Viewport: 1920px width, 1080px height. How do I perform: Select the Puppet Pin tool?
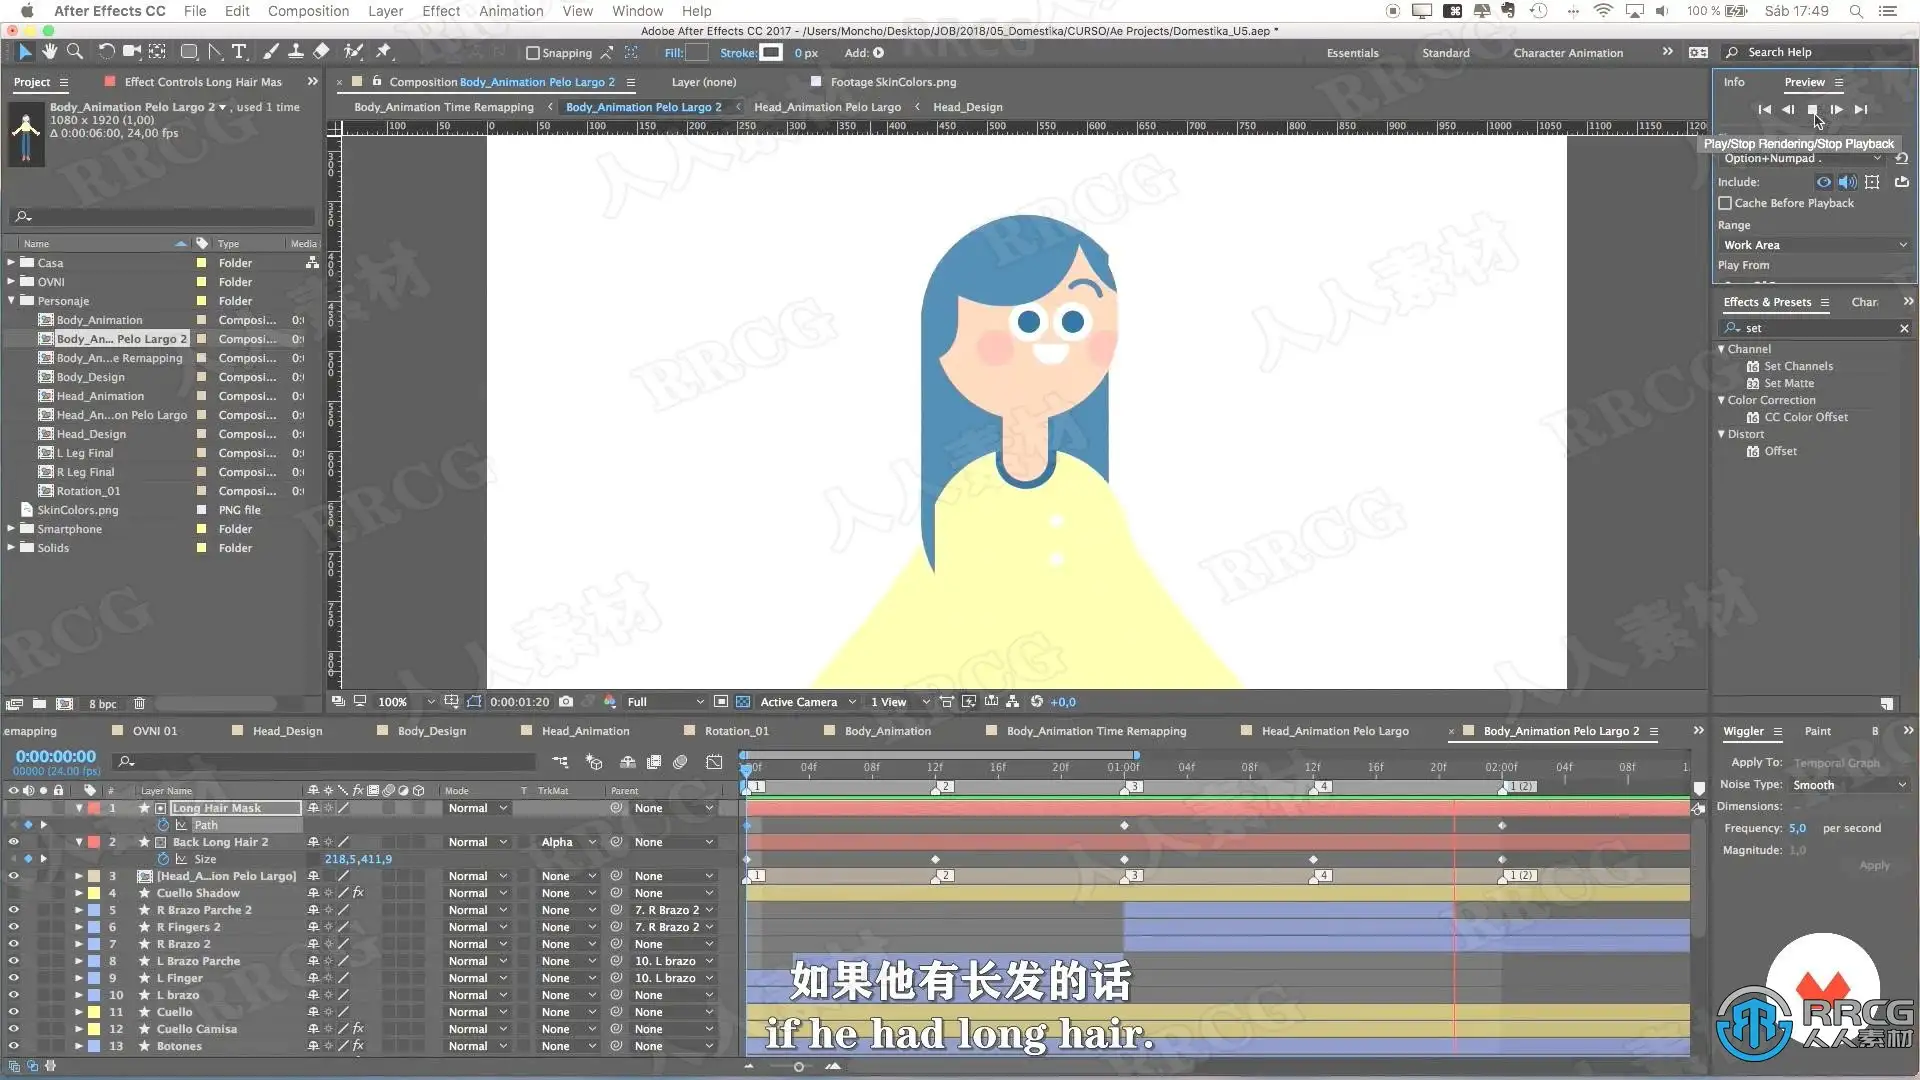click(383, 52)
